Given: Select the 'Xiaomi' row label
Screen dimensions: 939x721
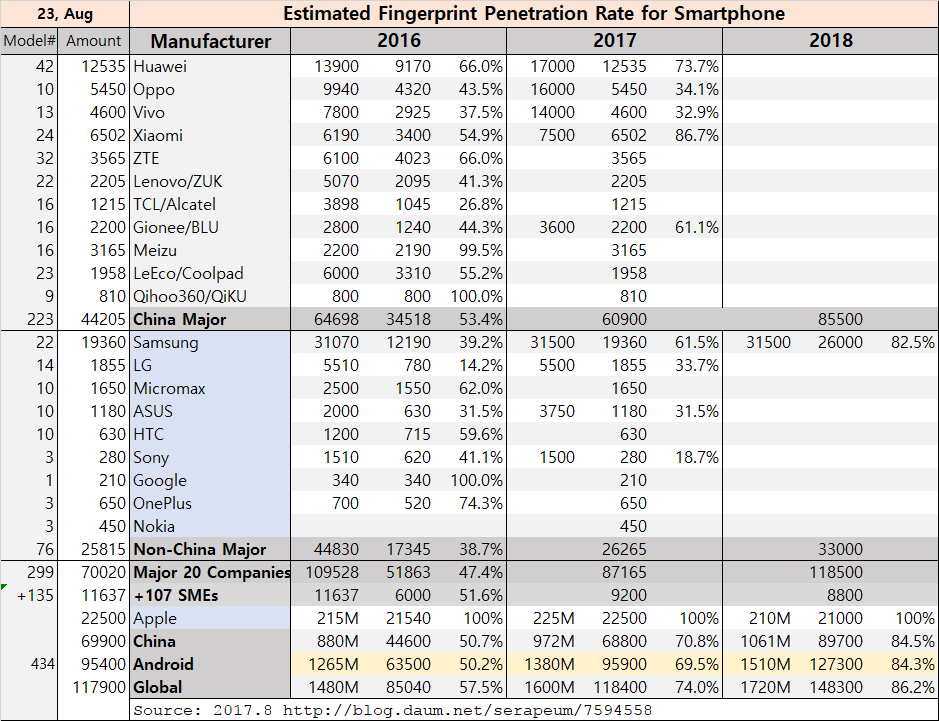Looking at the screenshot, I should [x=210, y=135].
